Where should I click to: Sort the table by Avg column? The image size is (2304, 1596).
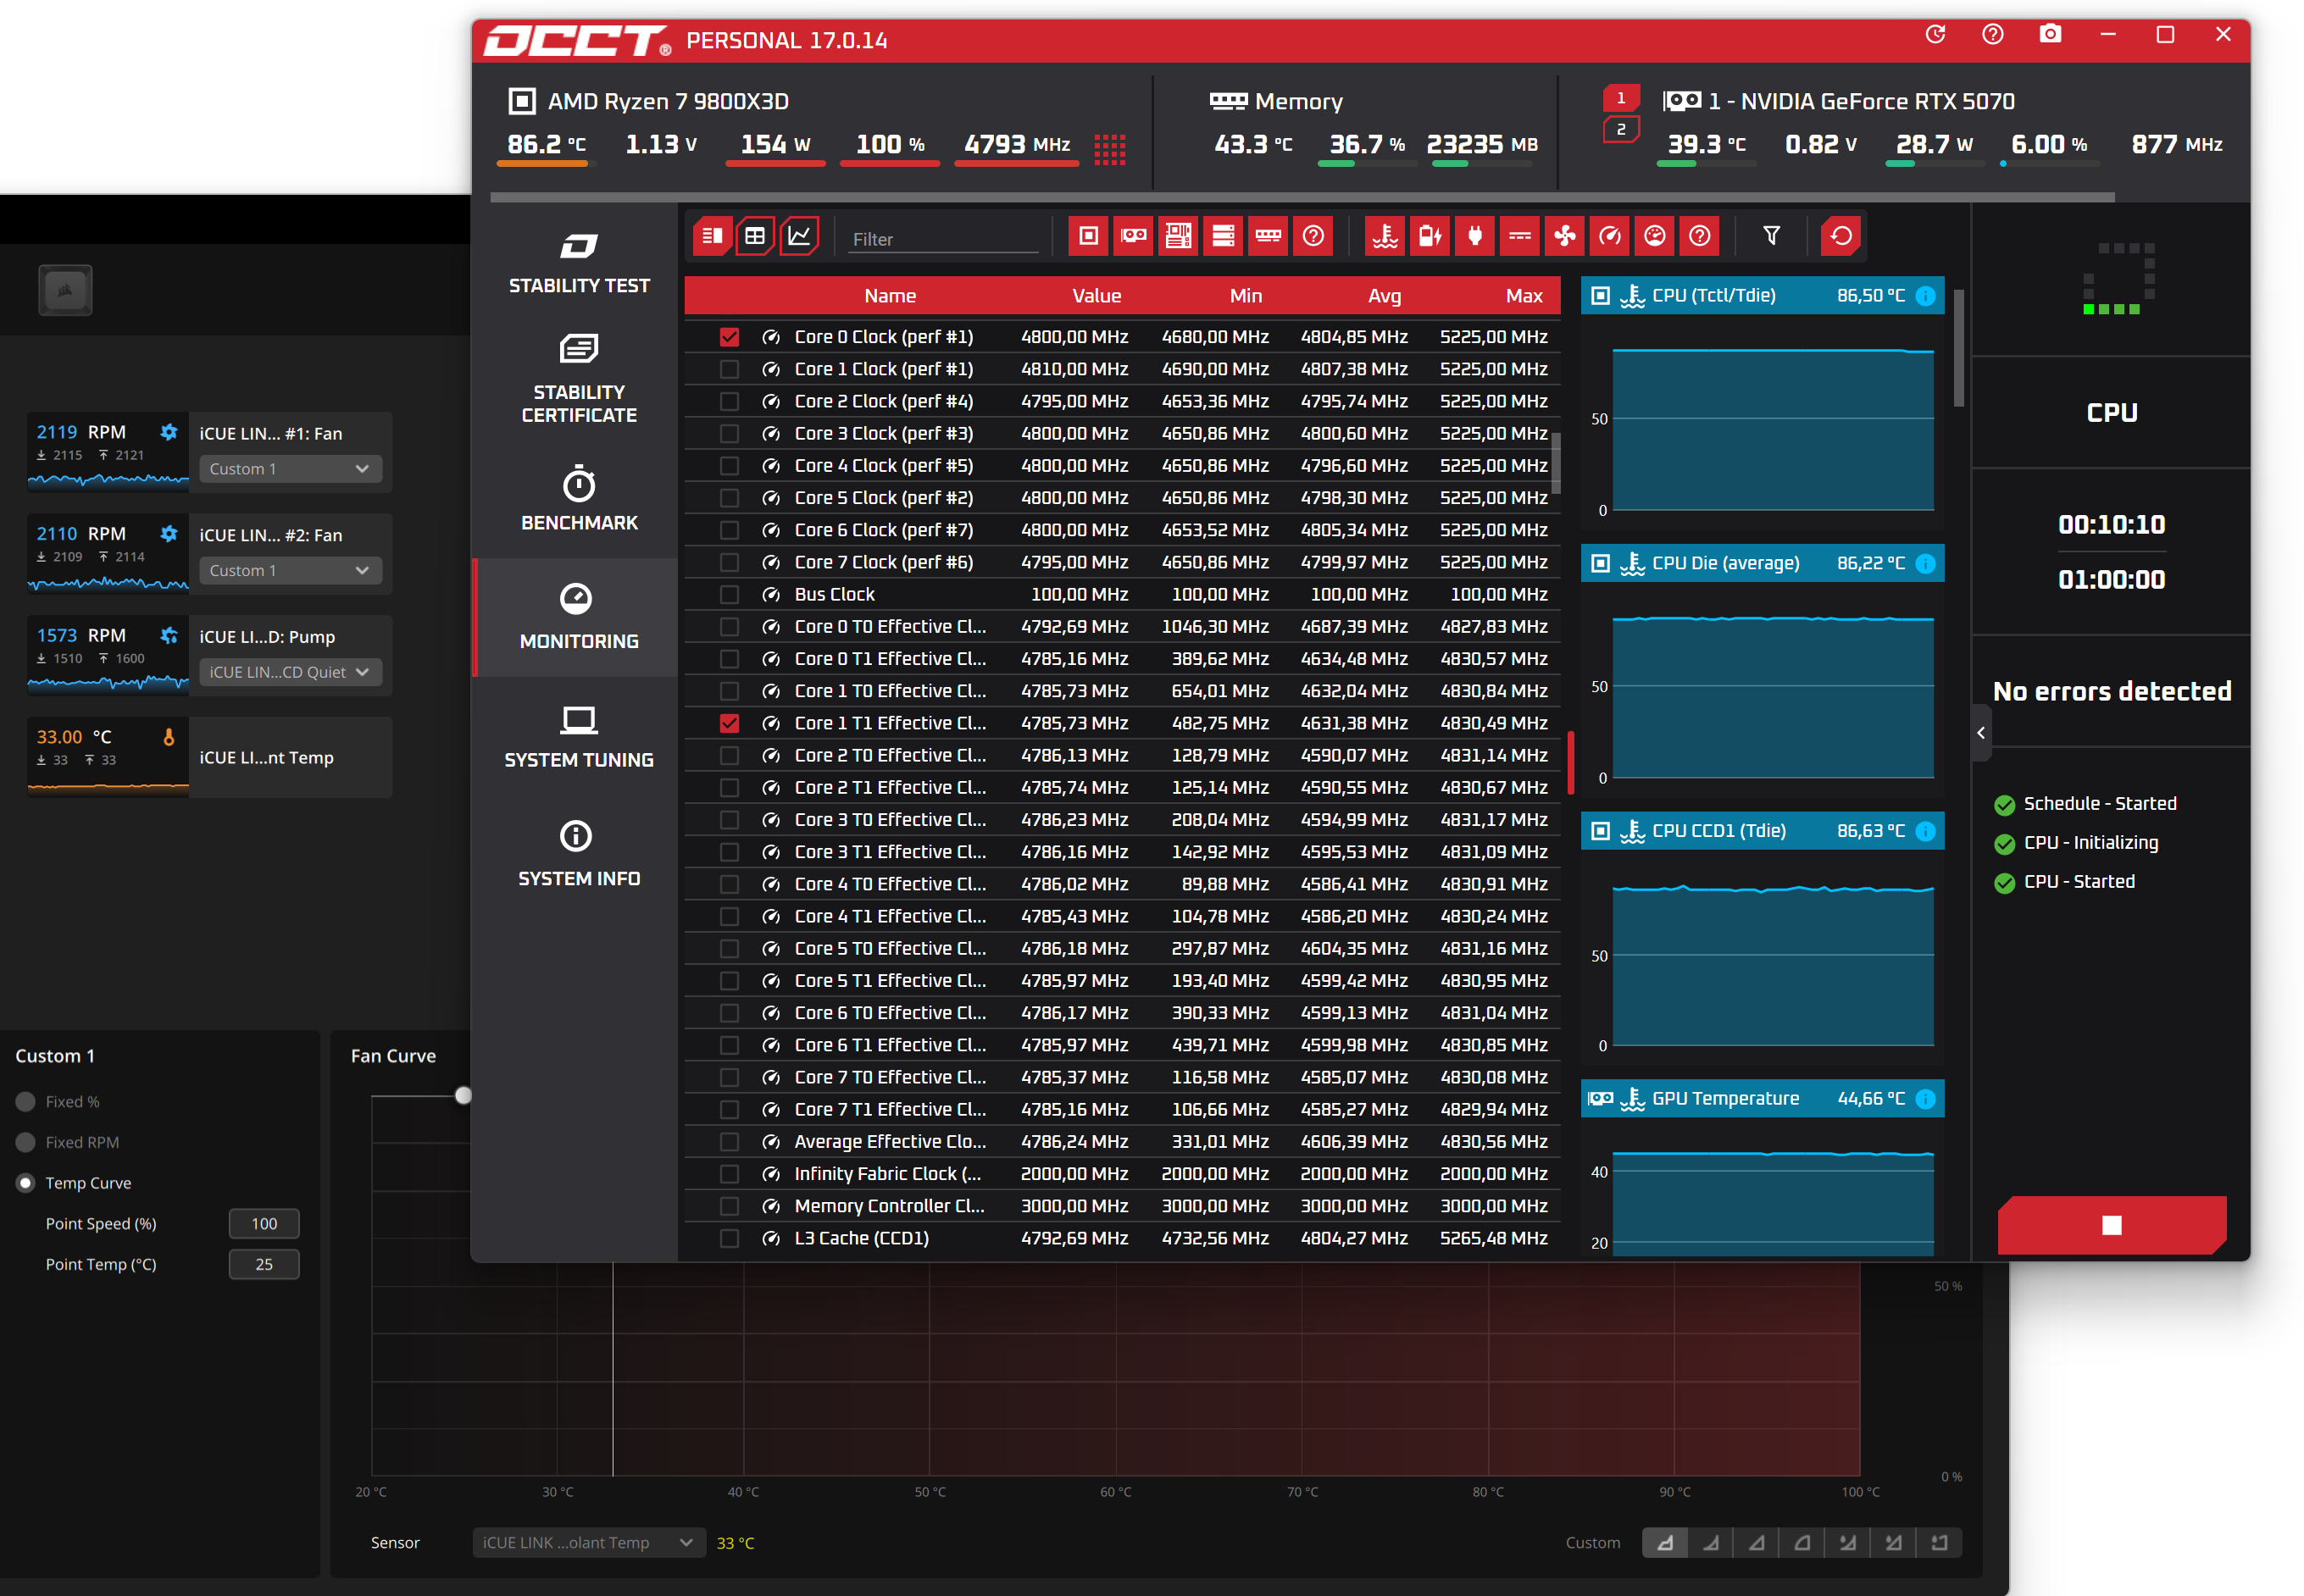tap(1384, 296)
